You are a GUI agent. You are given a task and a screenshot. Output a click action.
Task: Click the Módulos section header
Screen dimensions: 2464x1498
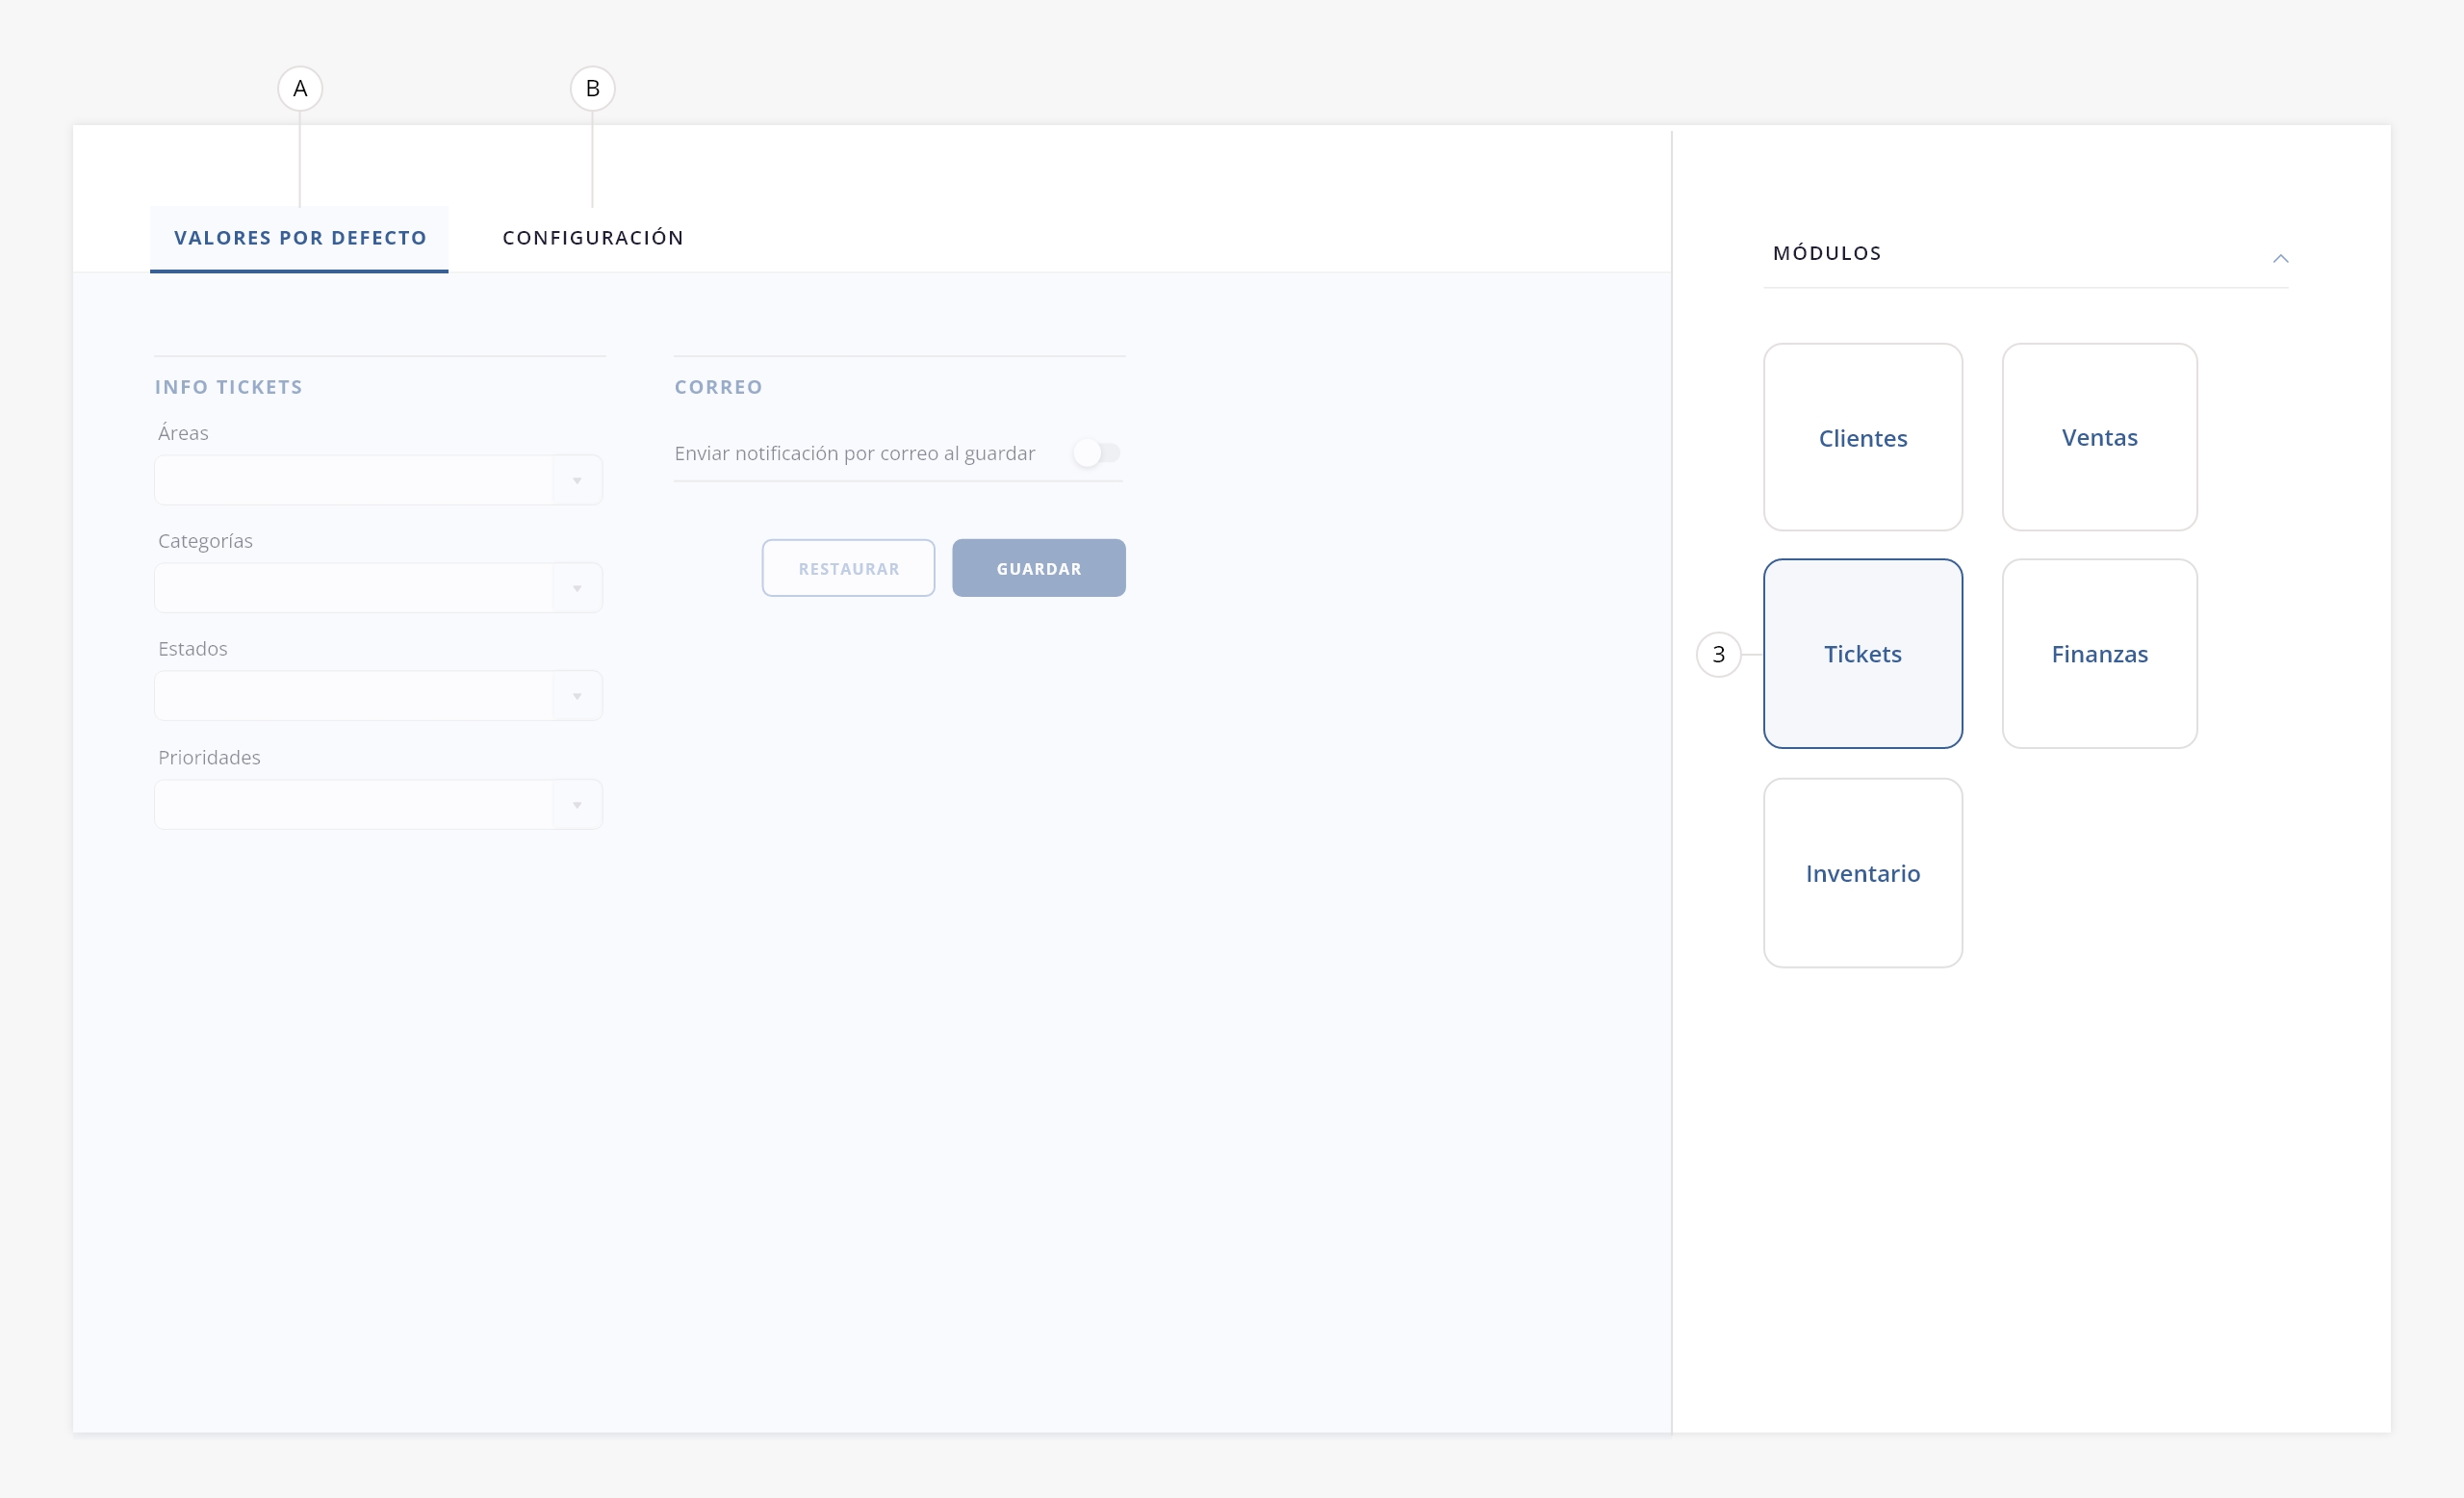tap(1827, 253)
